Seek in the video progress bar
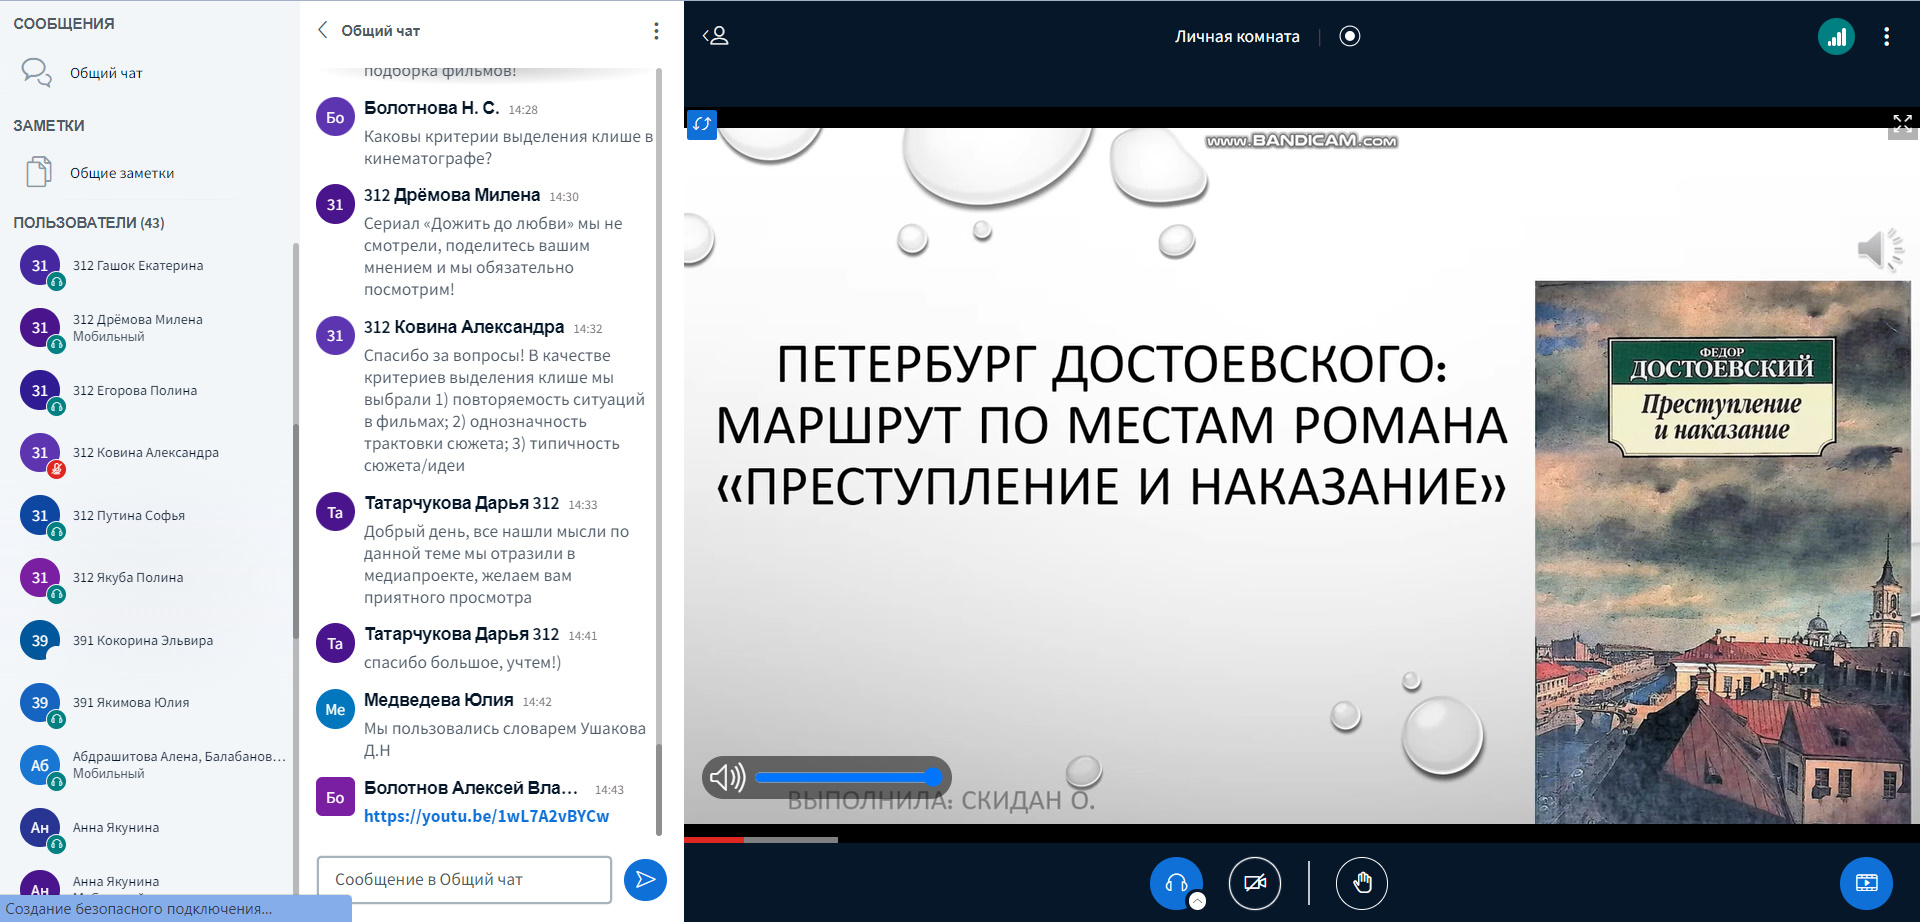The height and width of the screenshot is (922, 1920). tap(1302, 839)
